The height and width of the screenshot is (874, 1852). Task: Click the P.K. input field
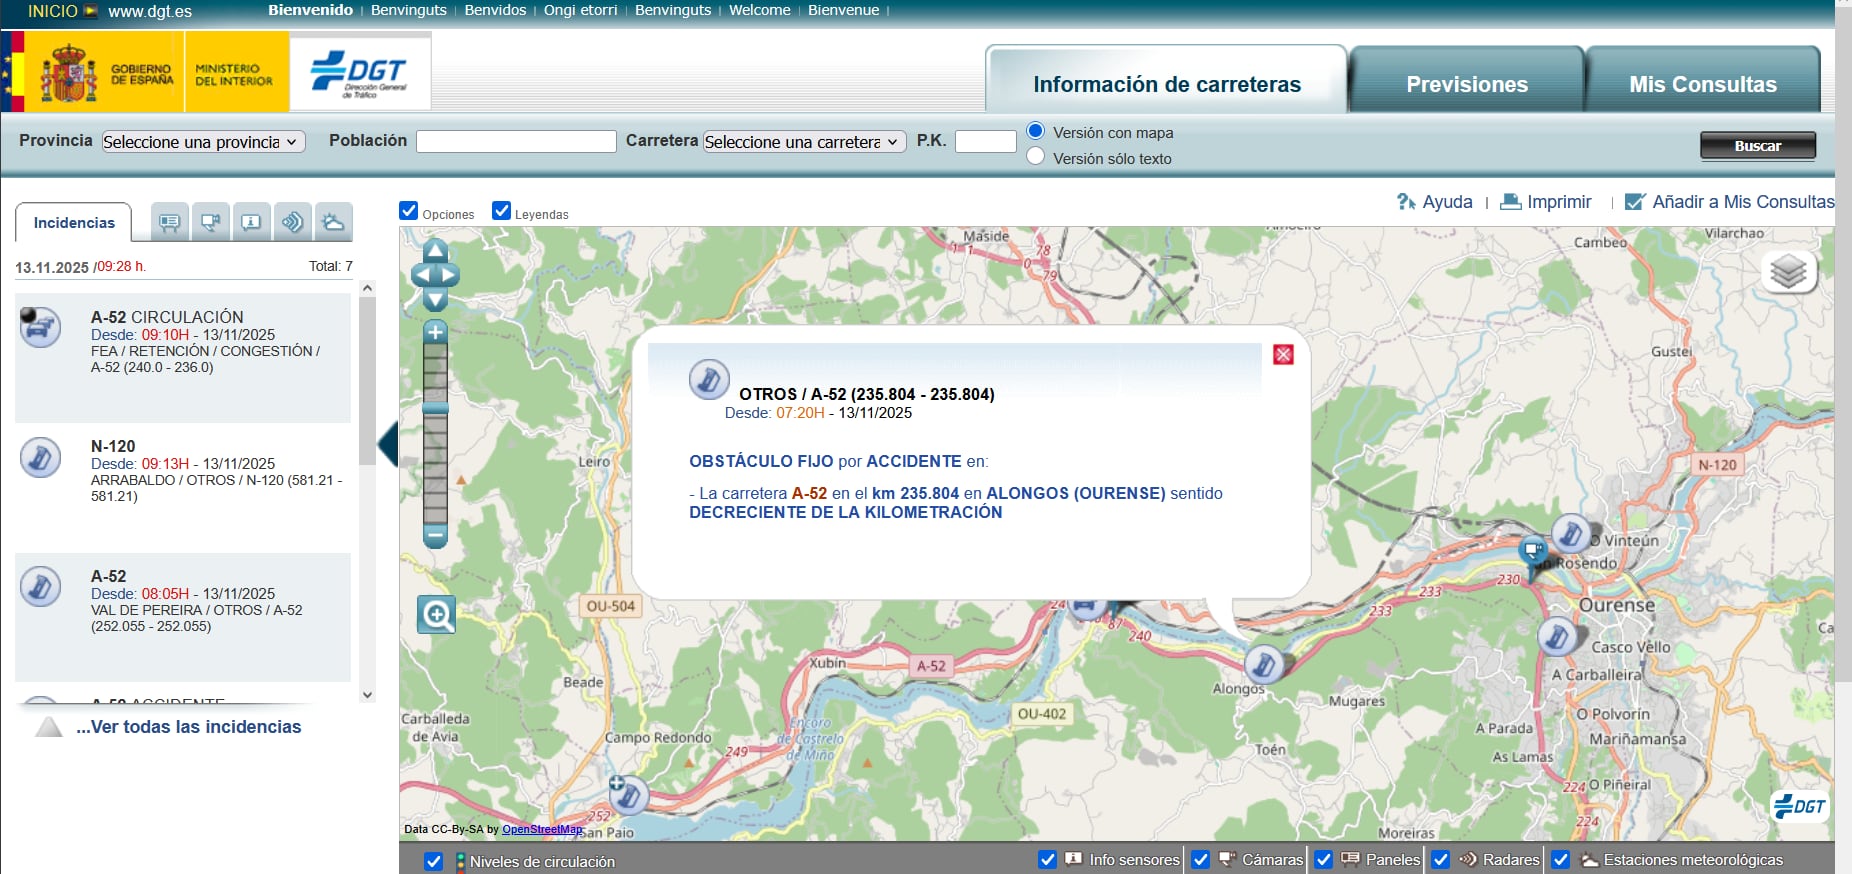coord(986,142)
